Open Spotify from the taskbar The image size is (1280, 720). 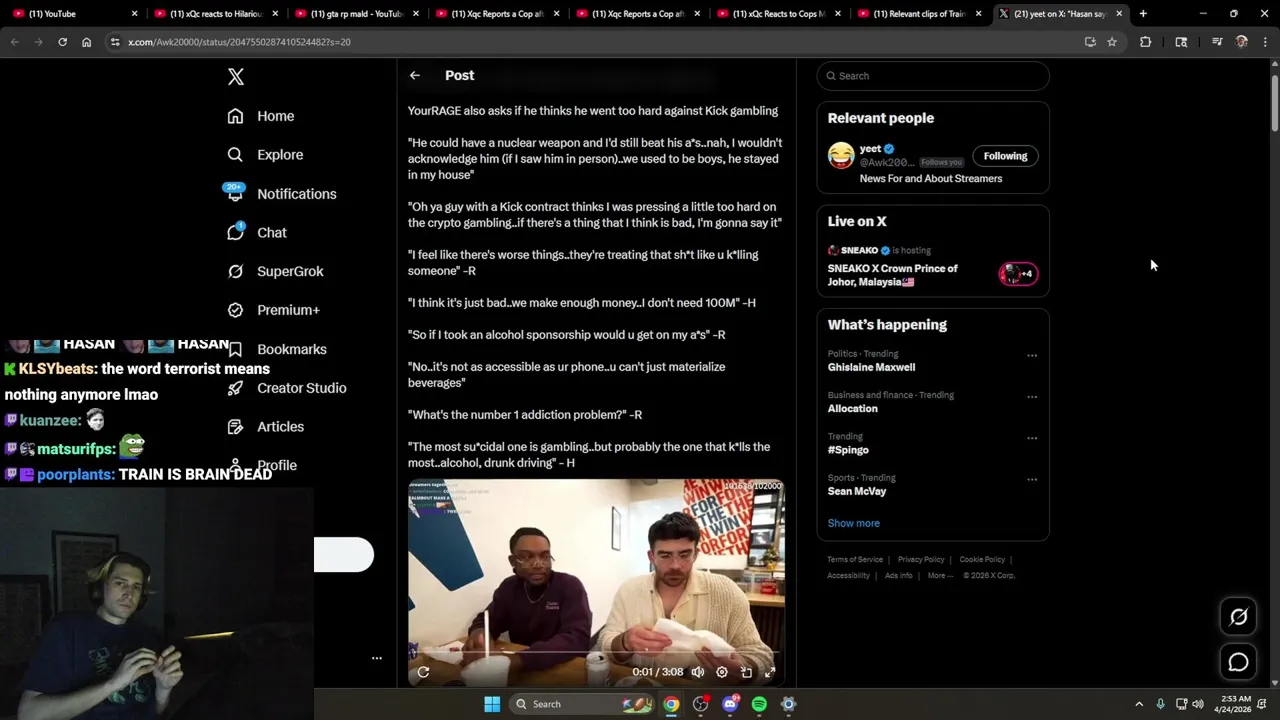(x=759, y=704)
